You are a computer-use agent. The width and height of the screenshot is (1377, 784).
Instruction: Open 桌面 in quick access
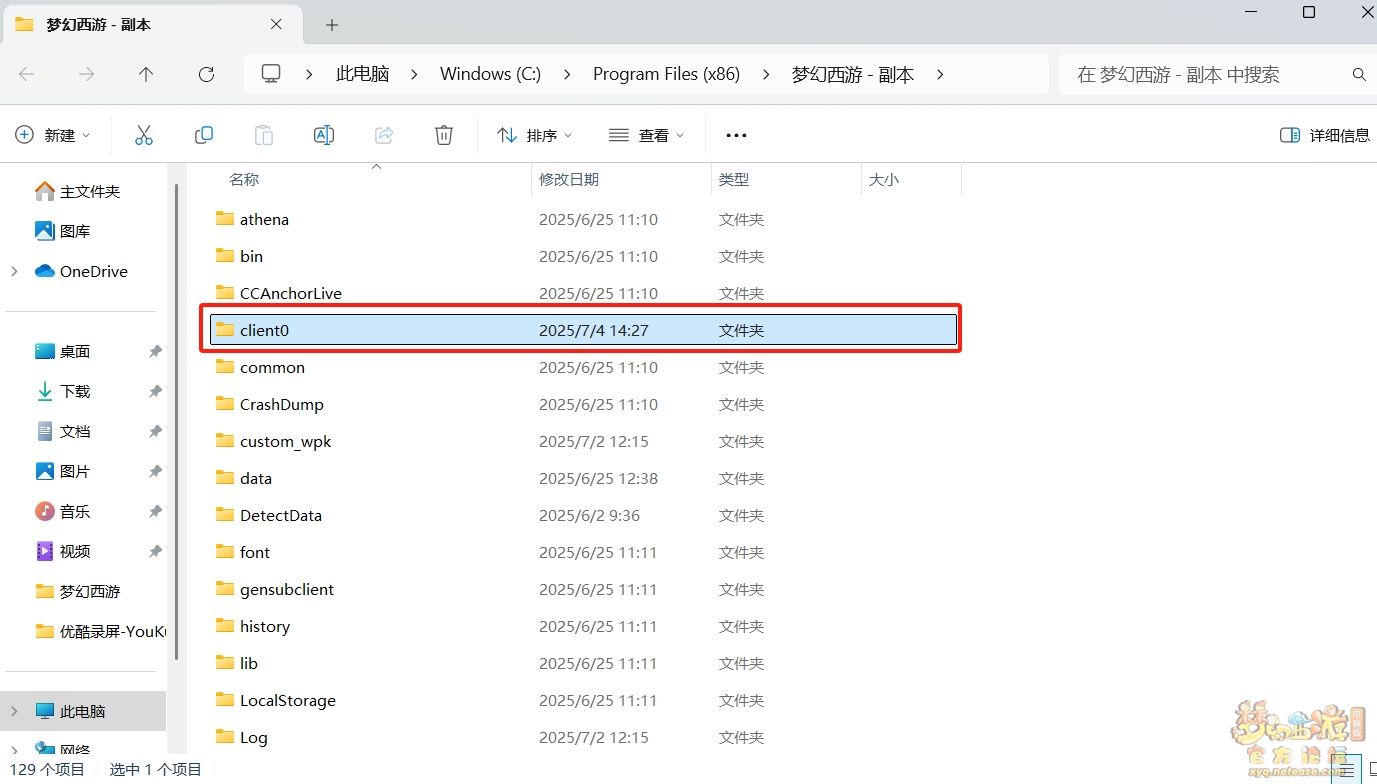pos(63,351)
